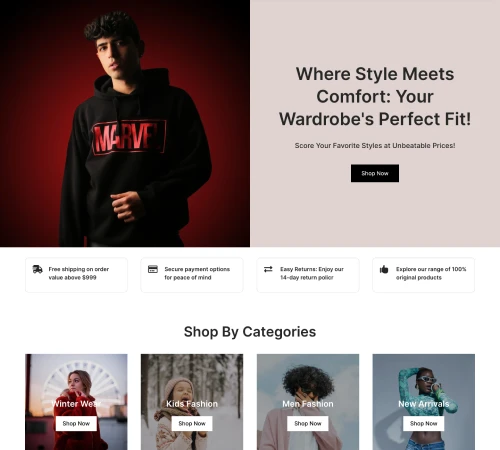The height and width of the screenshot is (450, 500).
Task: Click the easy returns arrows icon
Action: [268, 269]
